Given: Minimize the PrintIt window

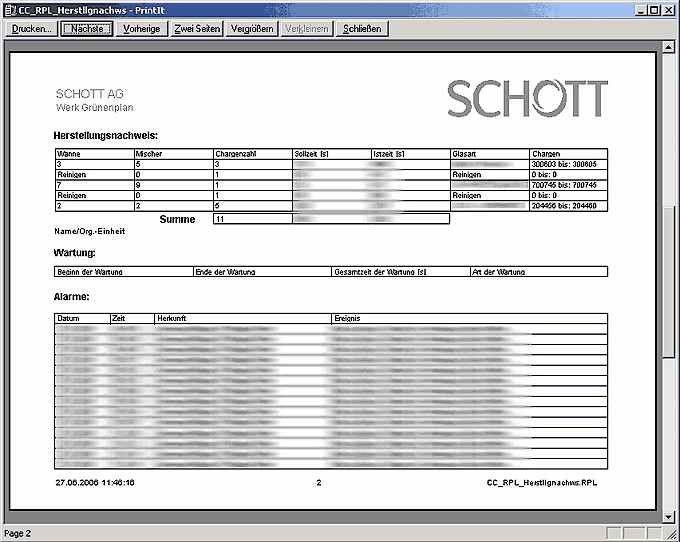Looking at the screenshot, I should (x=641, y=10).
